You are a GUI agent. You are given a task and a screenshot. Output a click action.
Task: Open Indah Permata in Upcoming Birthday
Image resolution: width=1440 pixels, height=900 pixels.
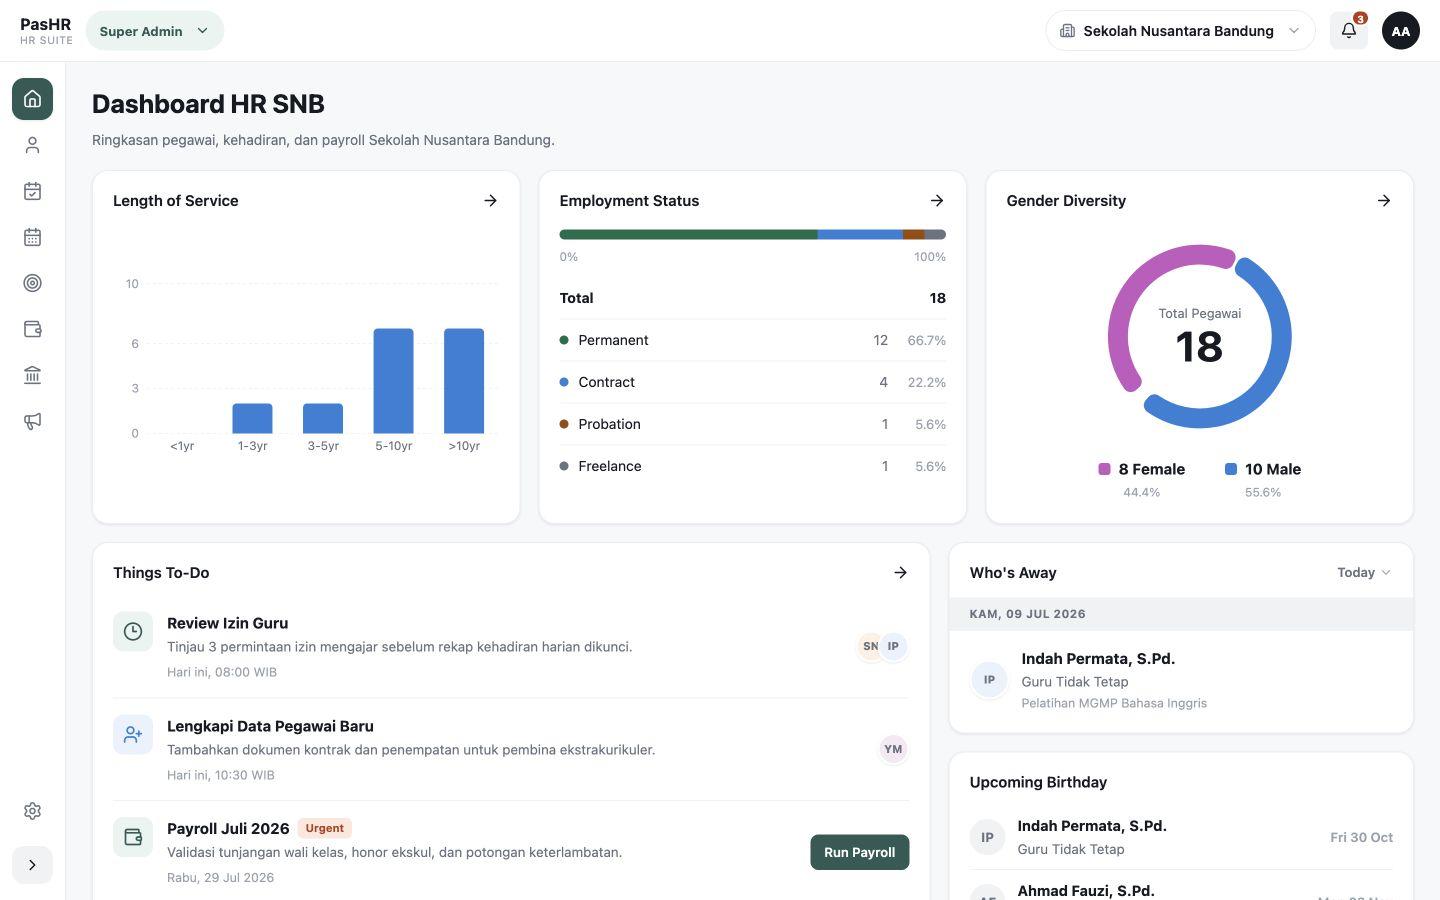point(1181,837)
